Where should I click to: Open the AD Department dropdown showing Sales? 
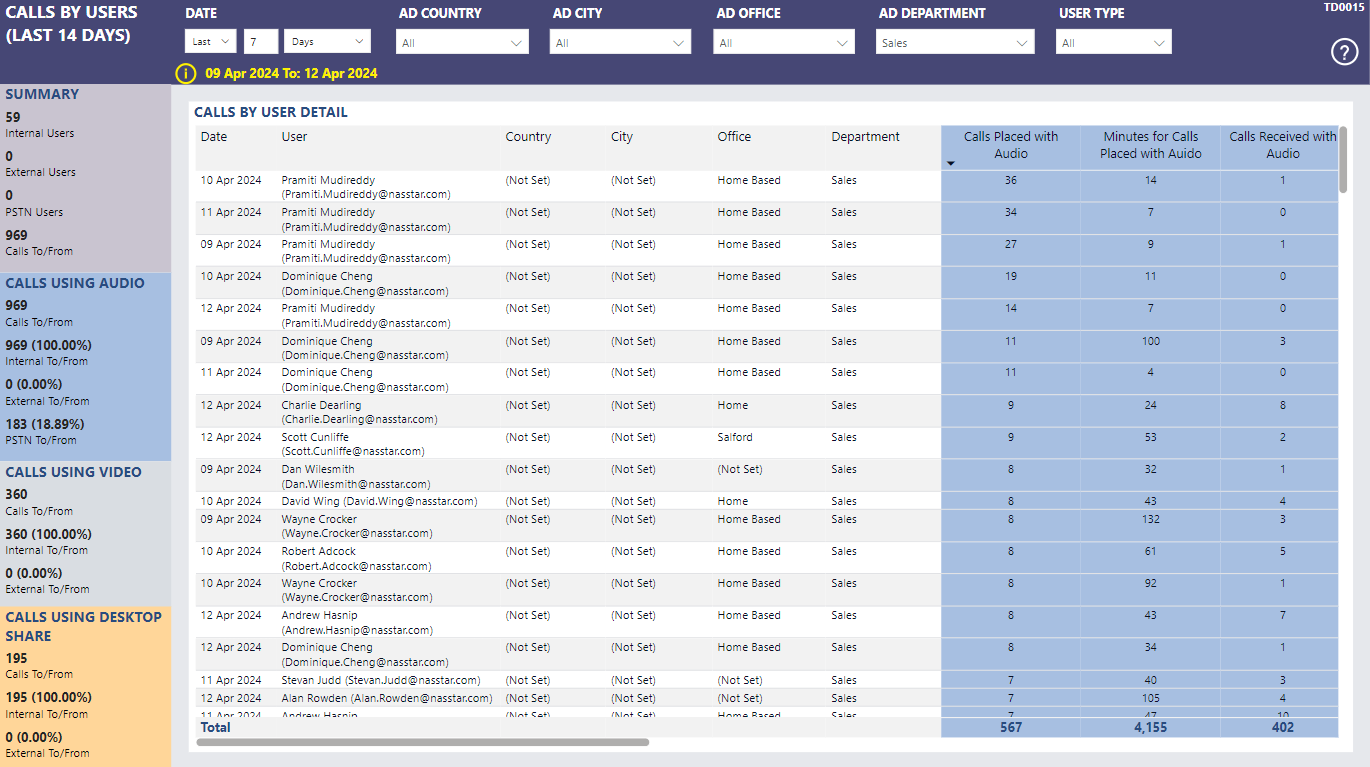[x=955, y=43]
